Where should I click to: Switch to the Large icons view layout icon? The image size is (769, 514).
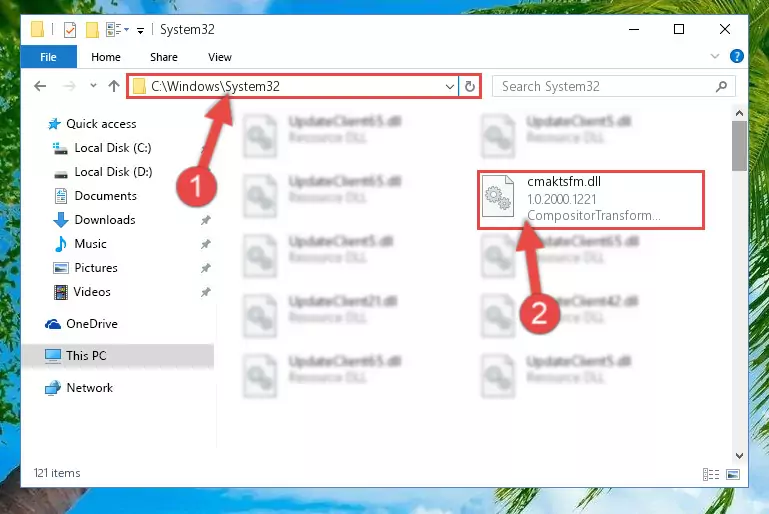[733, 474]
